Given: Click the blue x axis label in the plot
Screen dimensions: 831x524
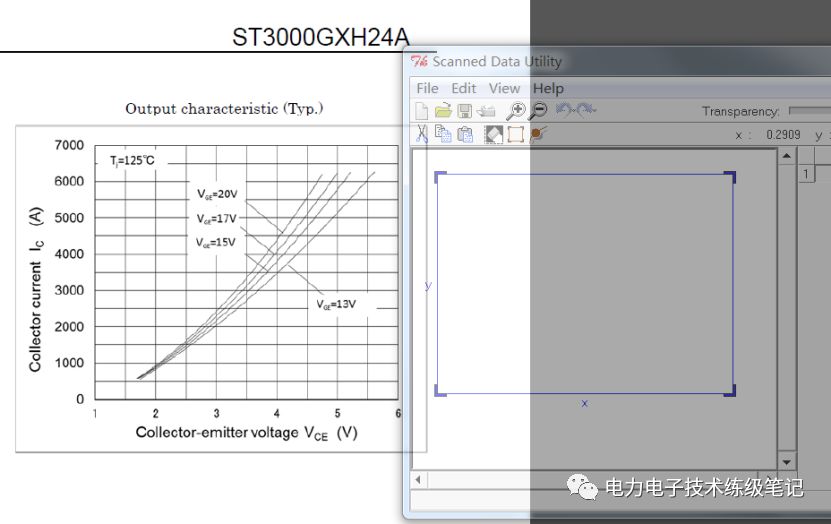Looking at the screenshot, I should point(584,403).
